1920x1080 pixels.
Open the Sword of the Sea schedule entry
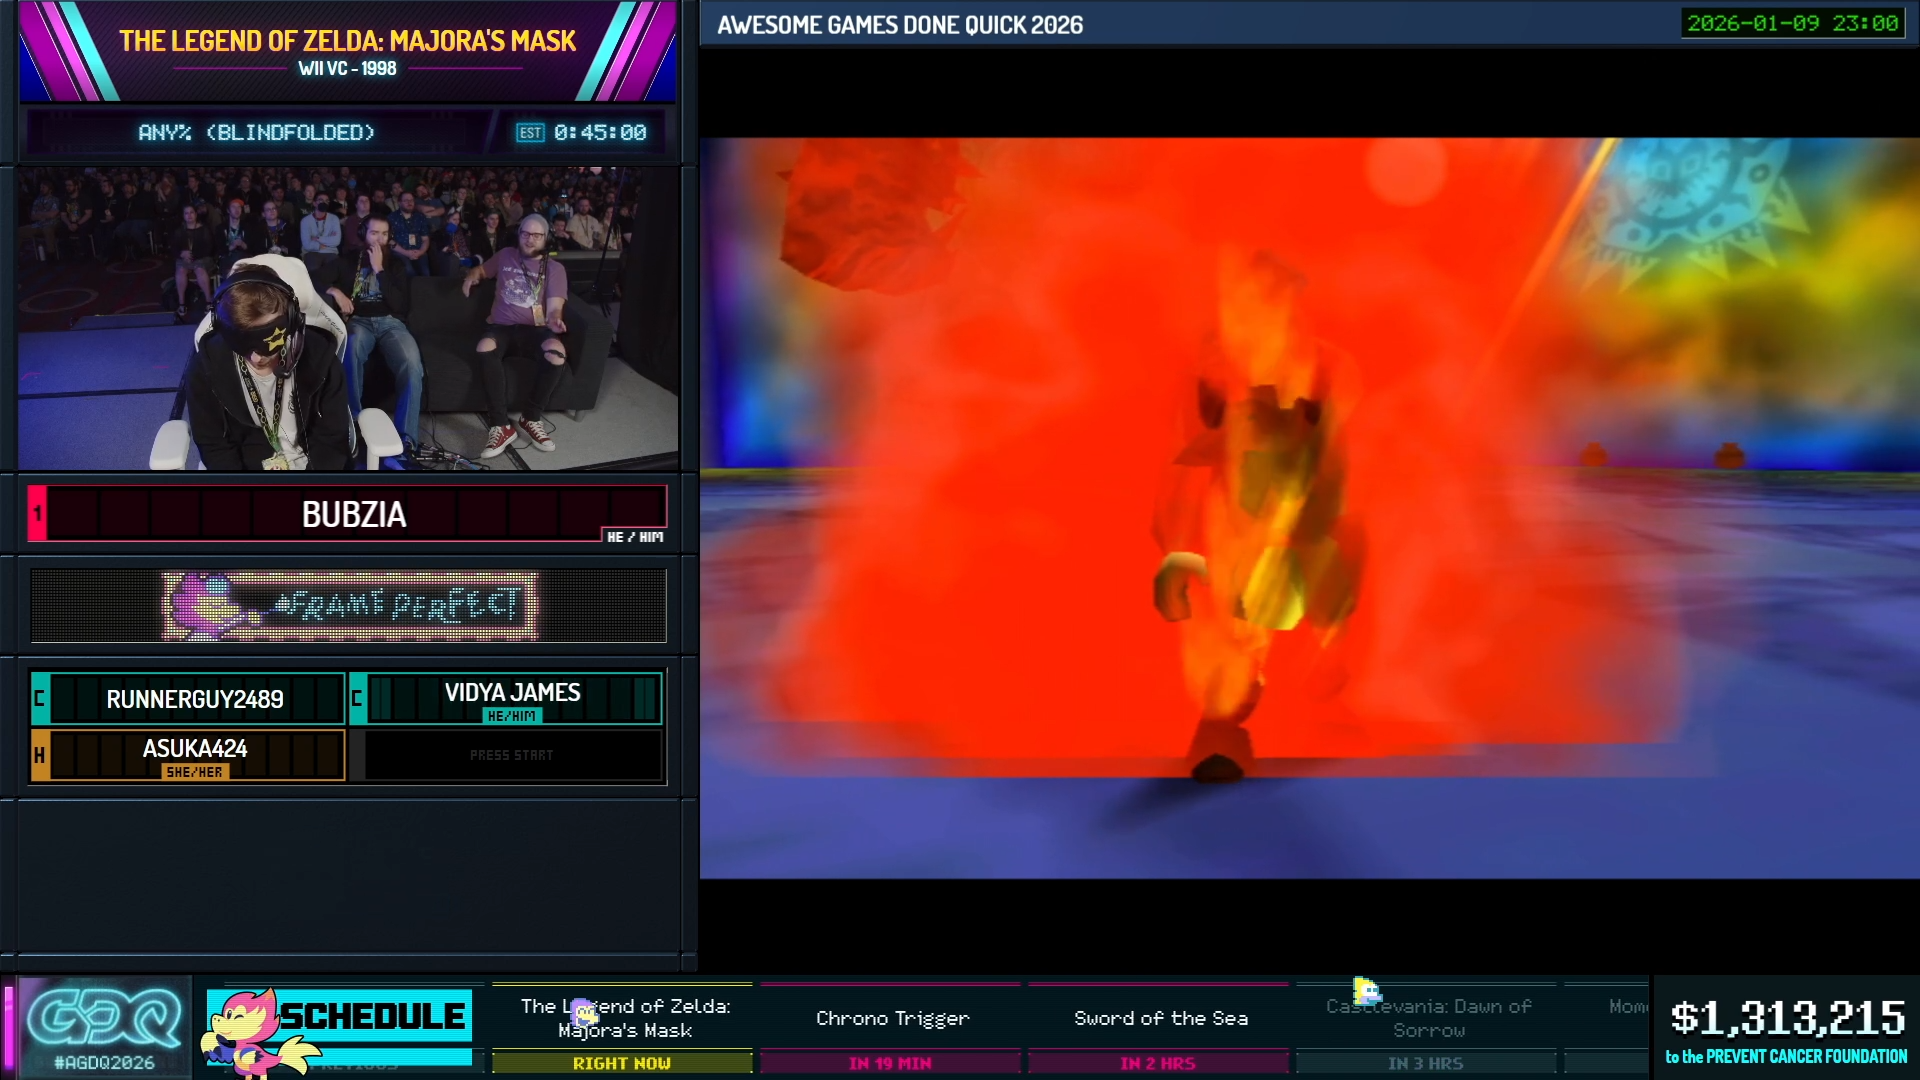(x=1160, y=1018)
